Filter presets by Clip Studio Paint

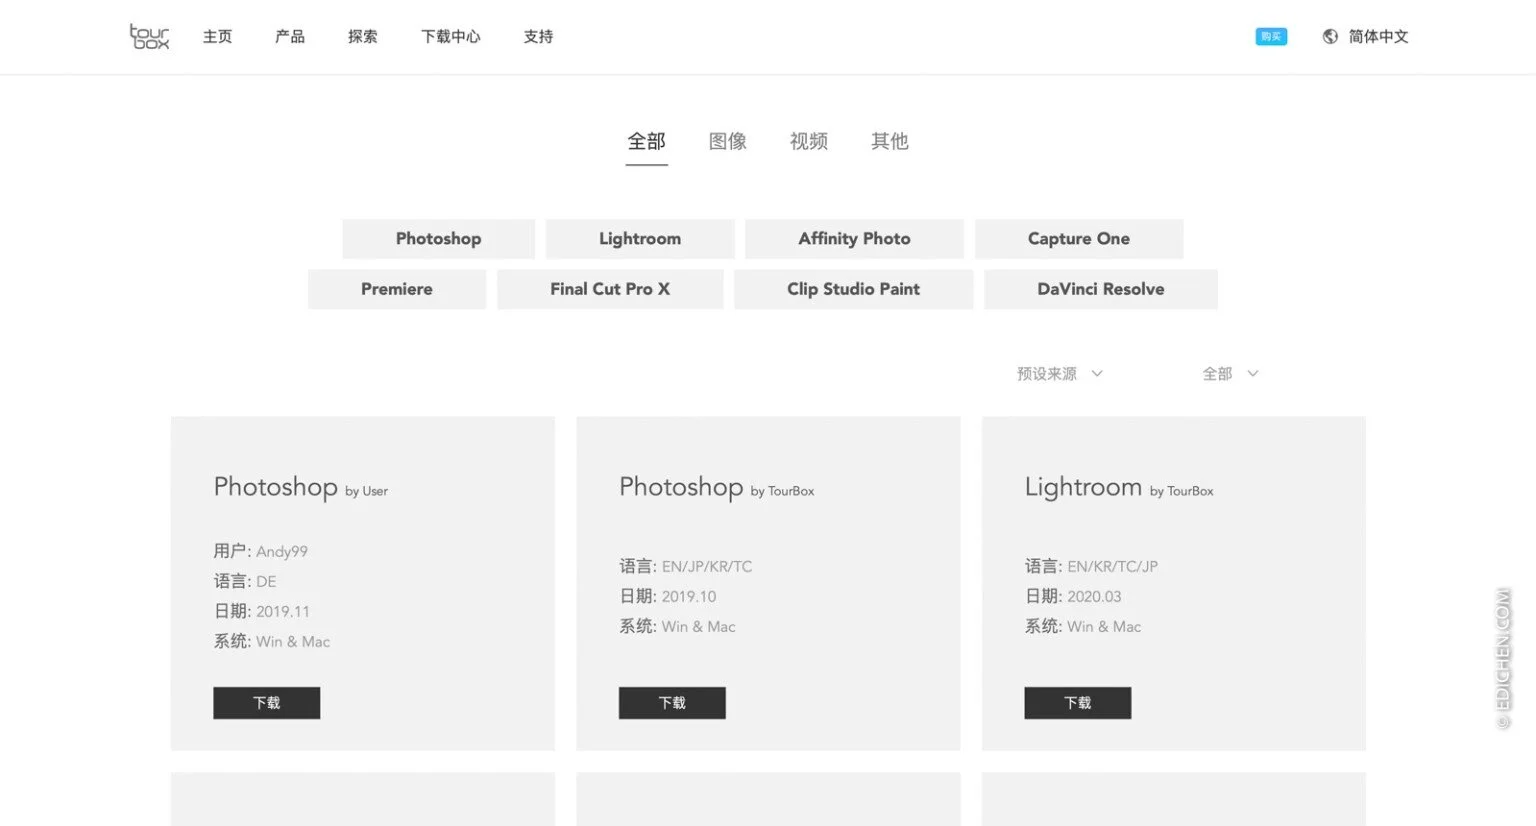tap(853, 289)
